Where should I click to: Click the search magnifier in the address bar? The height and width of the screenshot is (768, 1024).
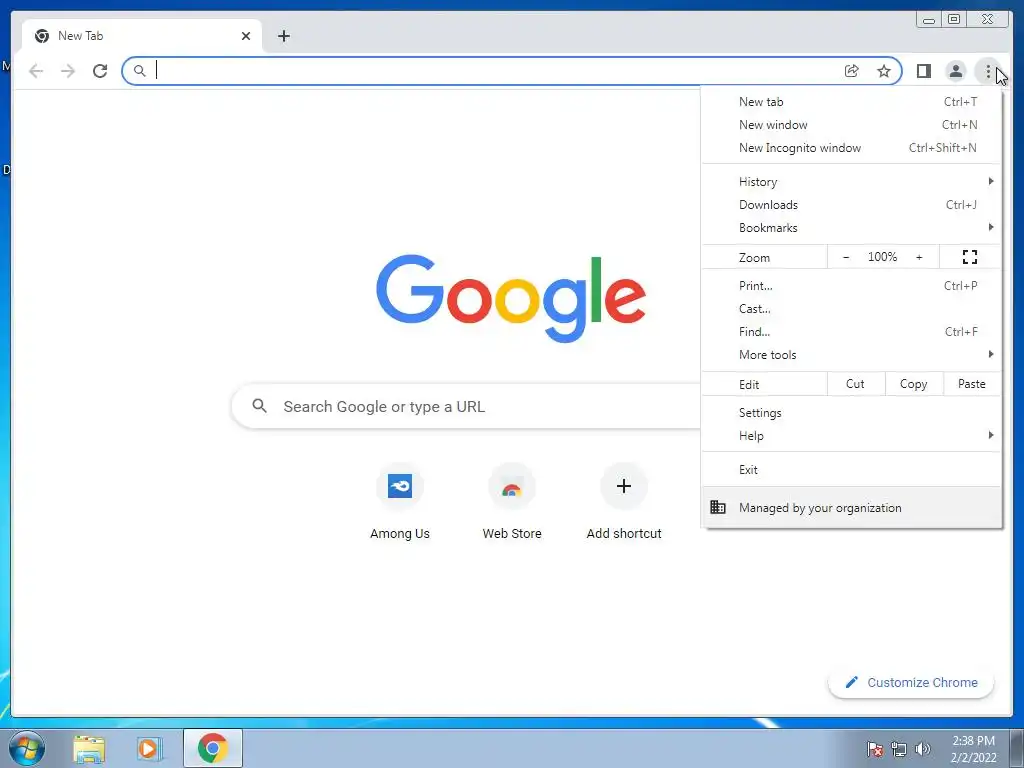139,71
